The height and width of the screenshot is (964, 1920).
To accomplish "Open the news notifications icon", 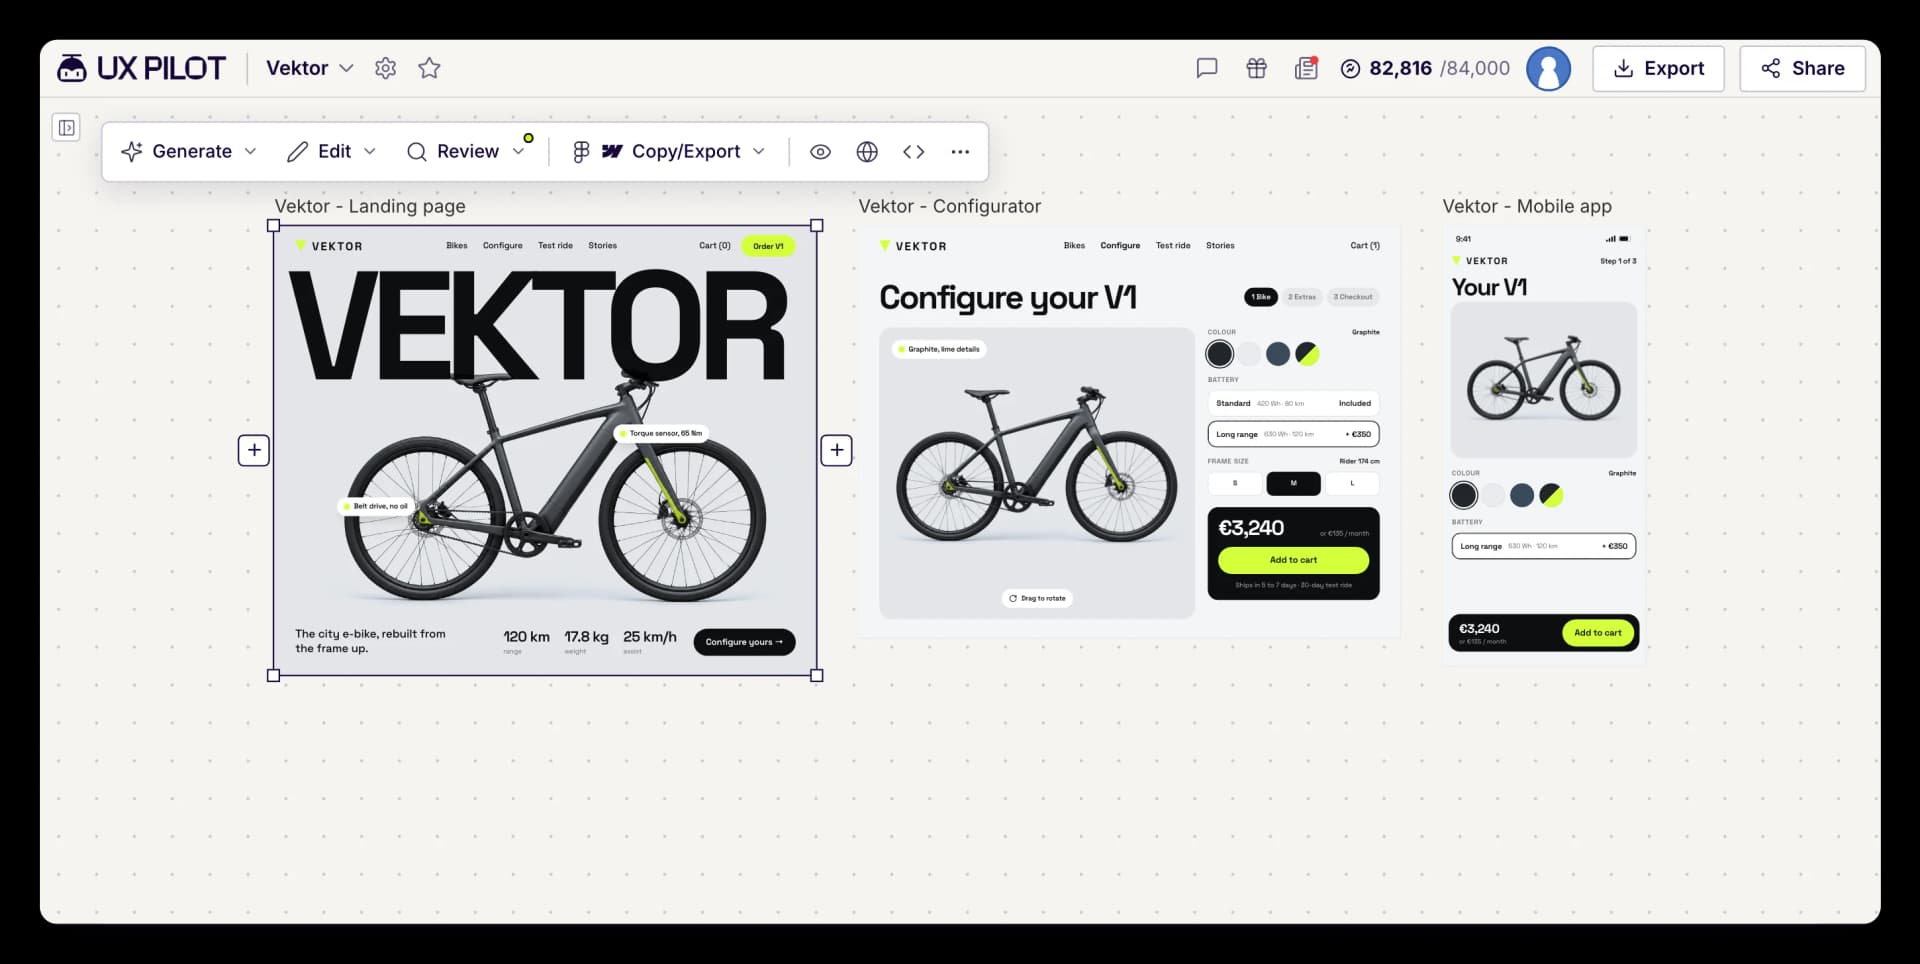I will [1306, 68].
